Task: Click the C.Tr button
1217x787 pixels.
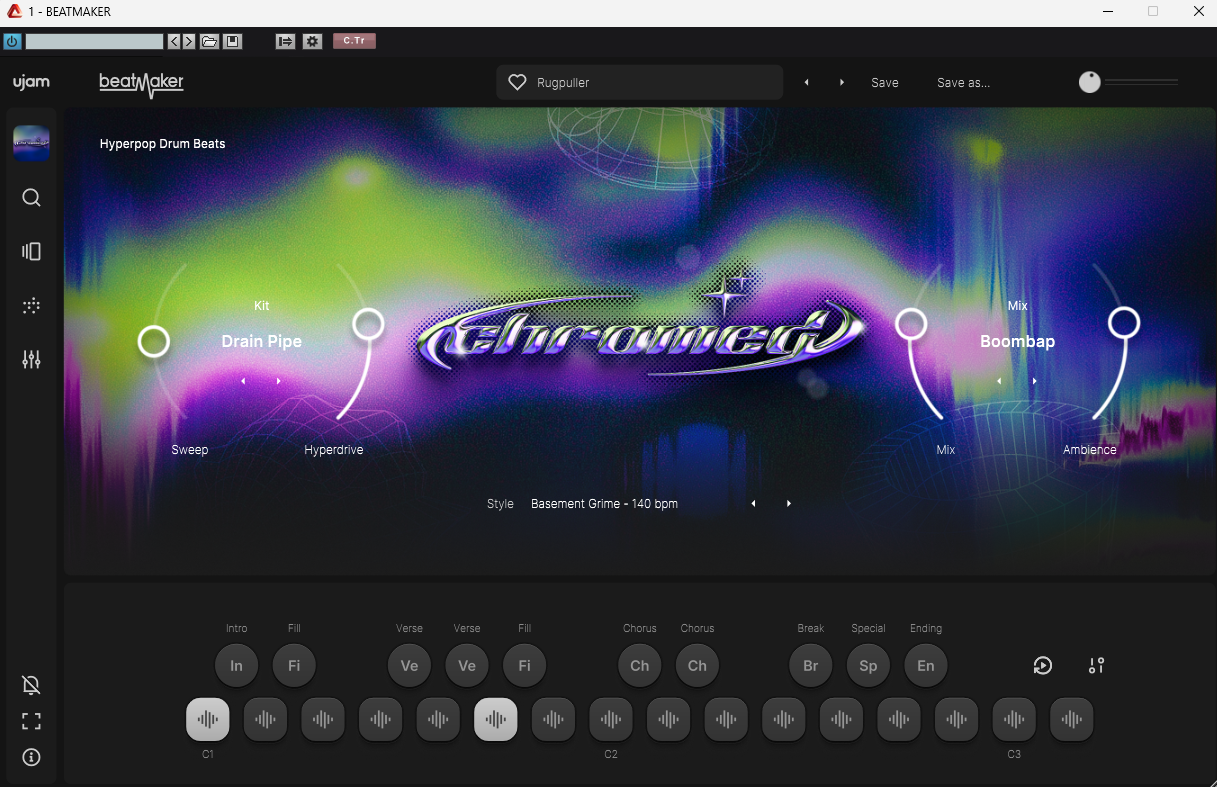Action: pos(354,41)
